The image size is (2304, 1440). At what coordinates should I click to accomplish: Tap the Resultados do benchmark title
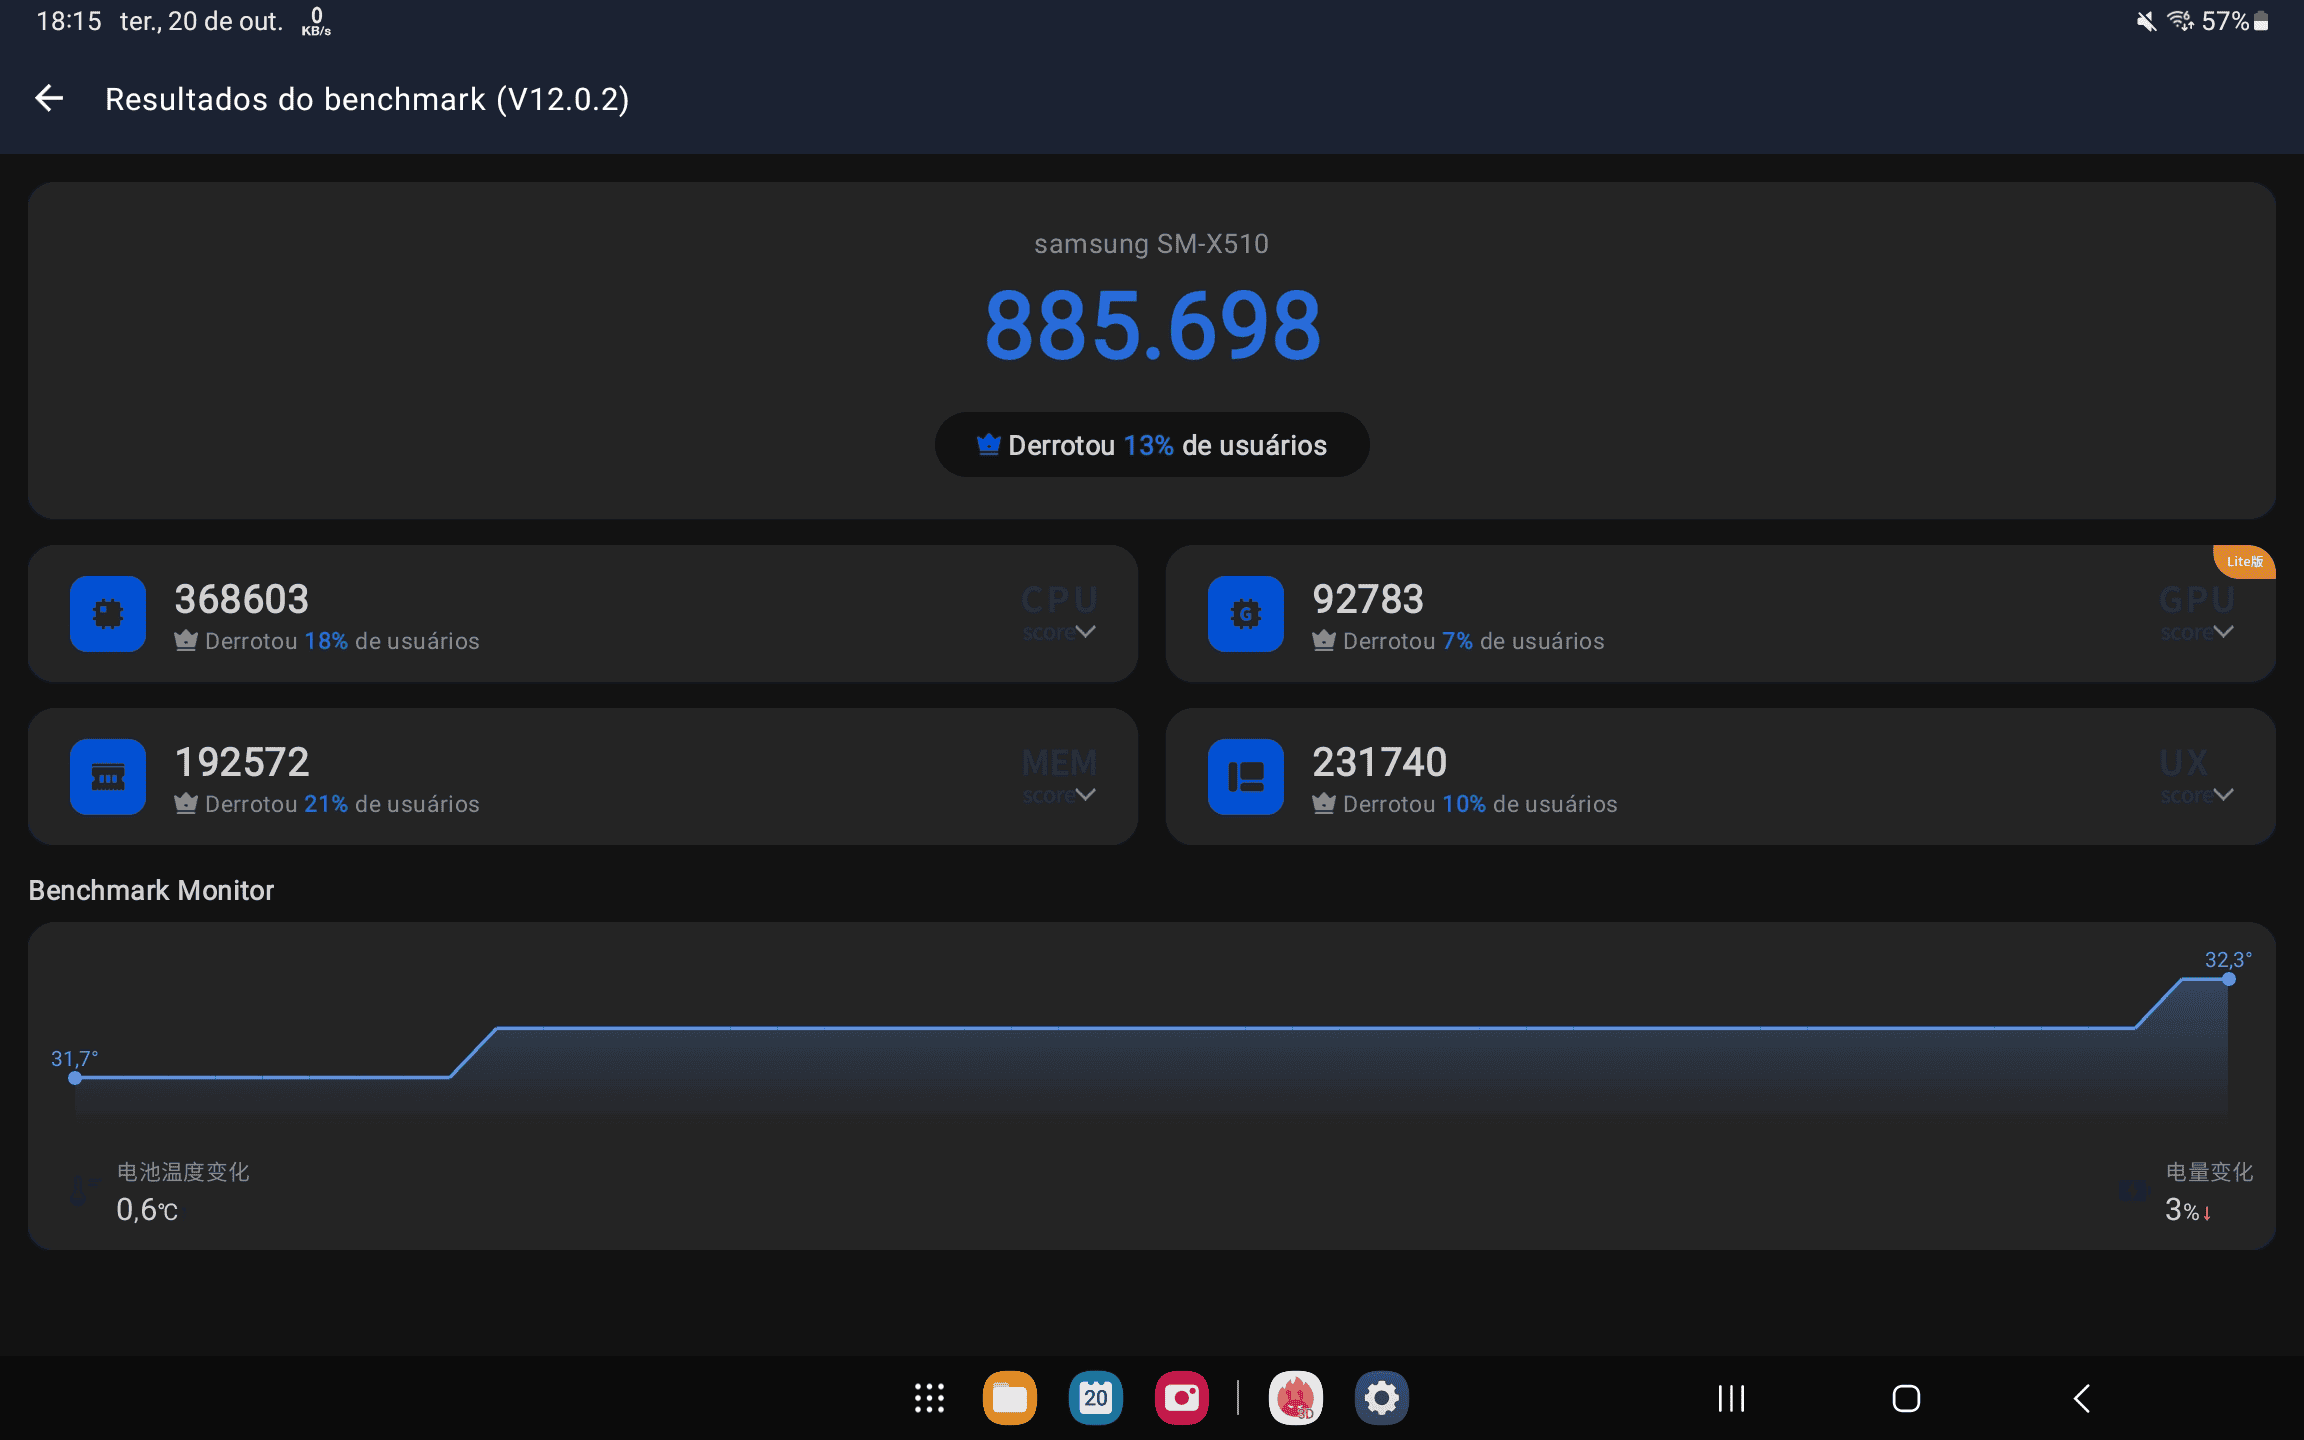point(367,99)
